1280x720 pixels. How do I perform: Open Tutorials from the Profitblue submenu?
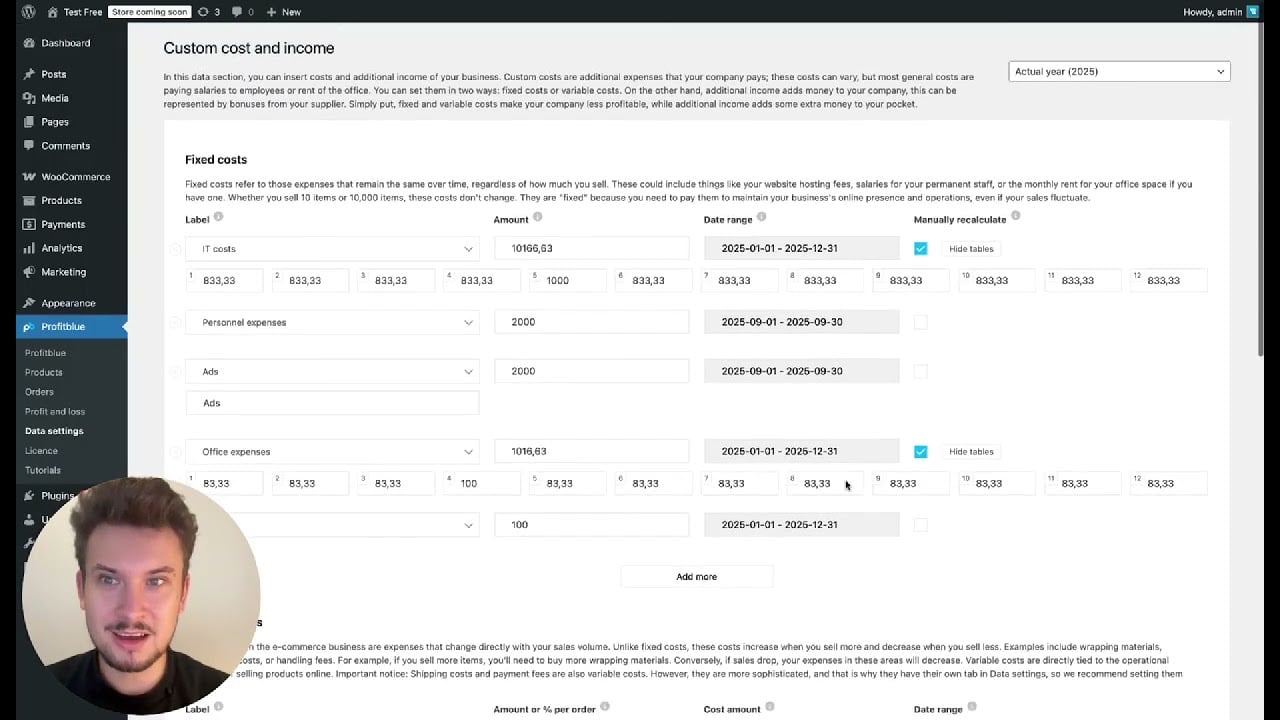[44, 470]
